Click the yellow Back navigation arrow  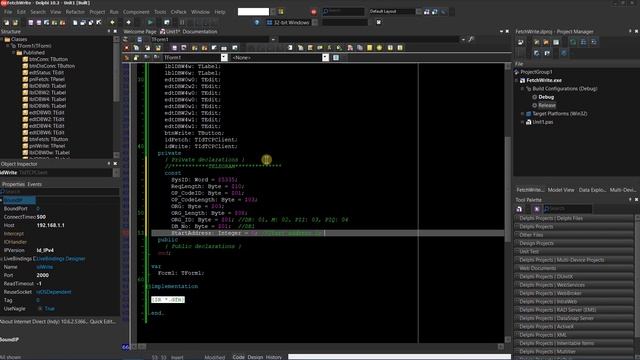pos(113,22)
